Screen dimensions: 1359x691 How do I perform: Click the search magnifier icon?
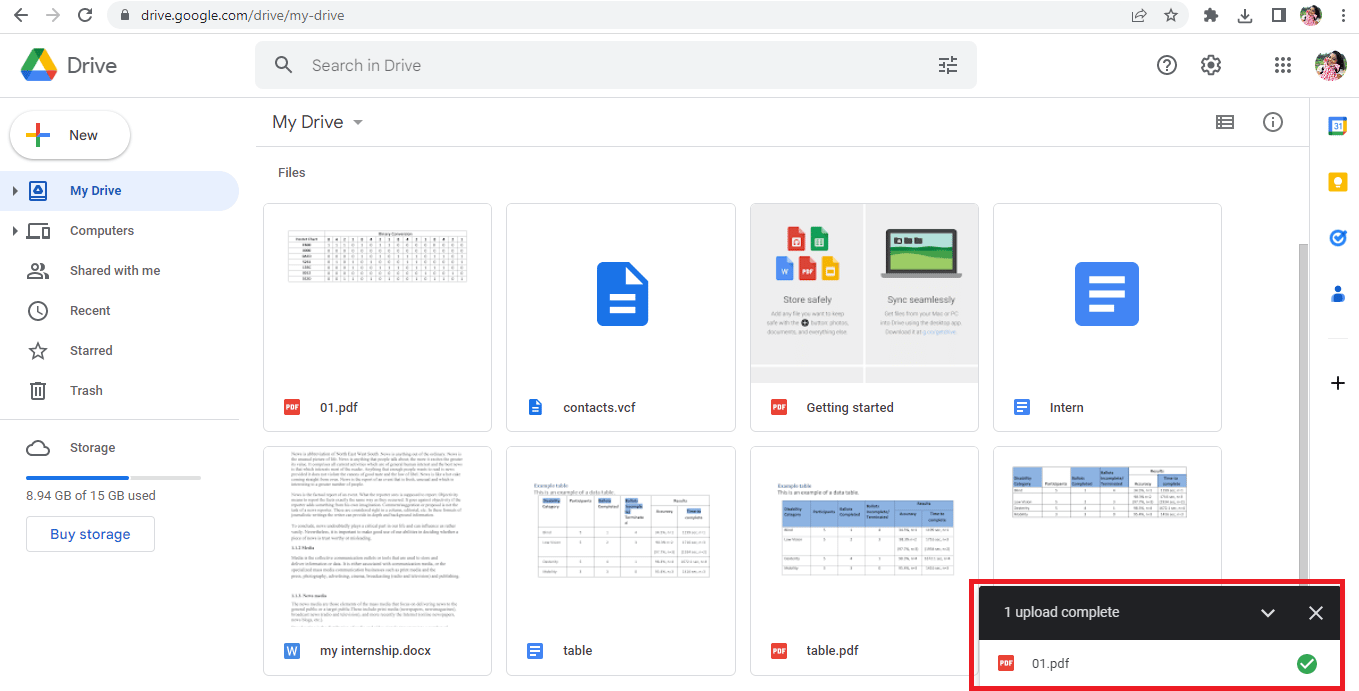[284, 65]
